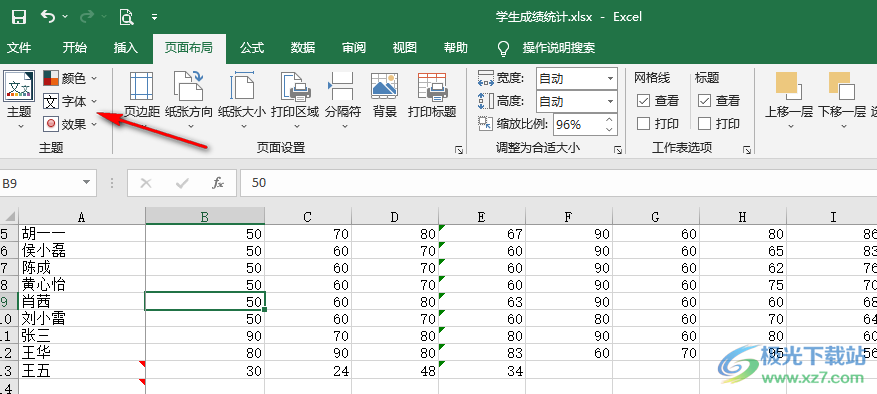
Task: Click Insert Function fx icon
Action: [218, 183]
